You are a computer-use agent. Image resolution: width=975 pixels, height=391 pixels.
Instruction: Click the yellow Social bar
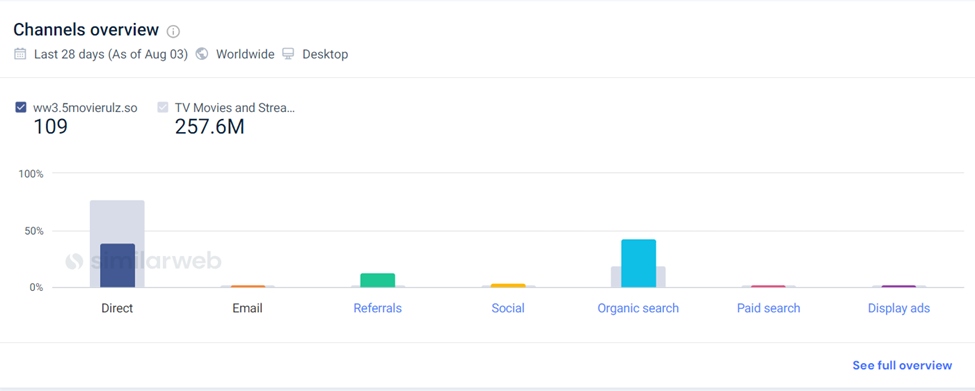point(508,285)
